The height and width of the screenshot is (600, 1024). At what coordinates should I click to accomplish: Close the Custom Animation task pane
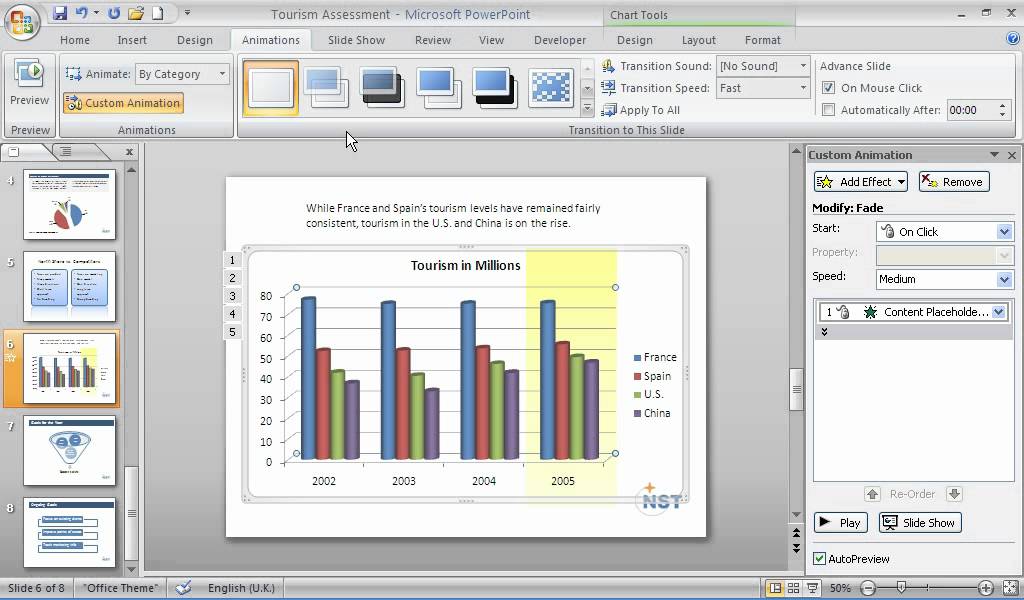[x=1012, y=155]
